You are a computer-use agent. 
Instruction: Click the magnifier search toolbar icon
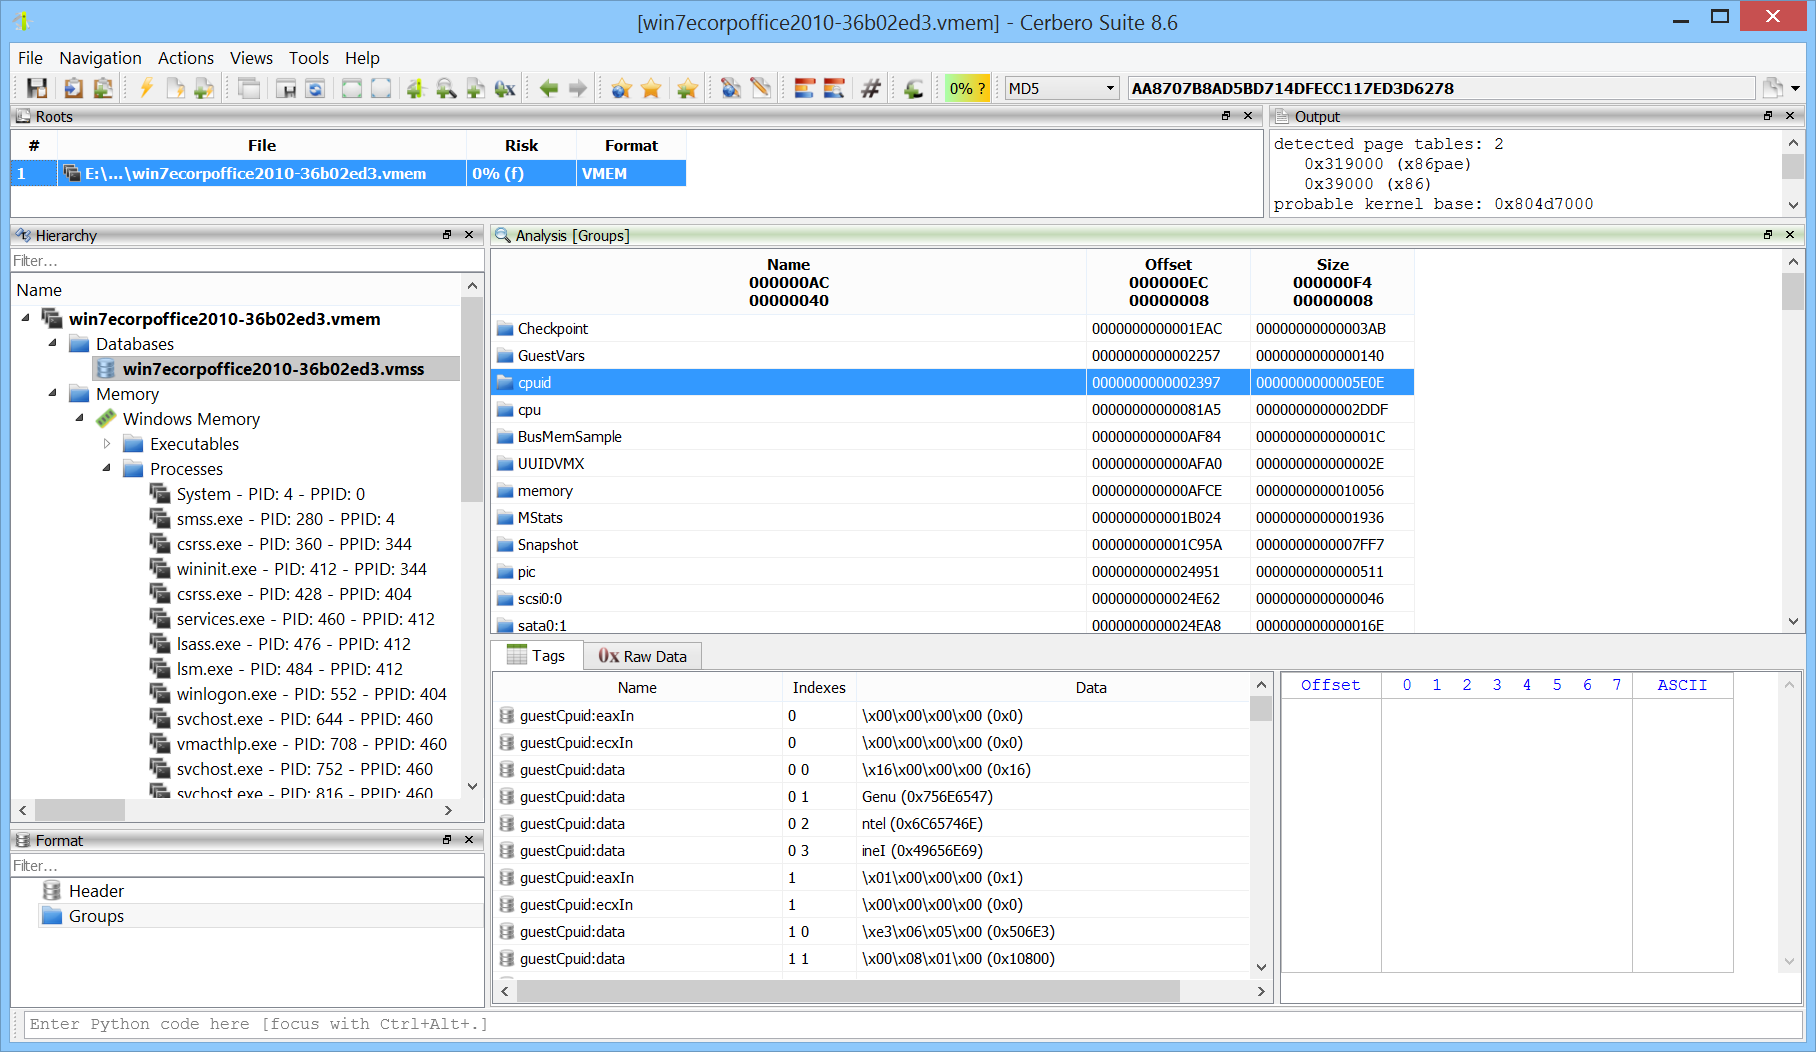(x=446, y=89)
